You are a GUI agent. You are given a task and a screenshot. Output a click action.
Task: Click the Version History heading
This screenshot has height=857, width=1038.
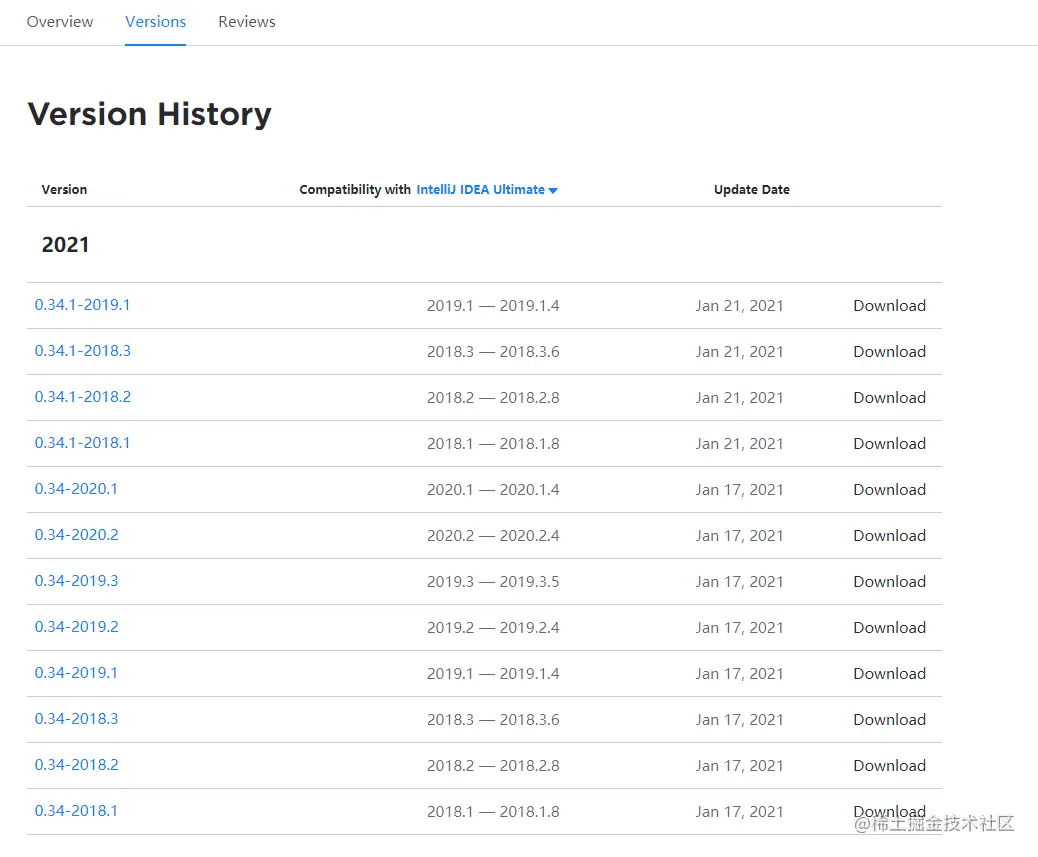coord(150,114)
